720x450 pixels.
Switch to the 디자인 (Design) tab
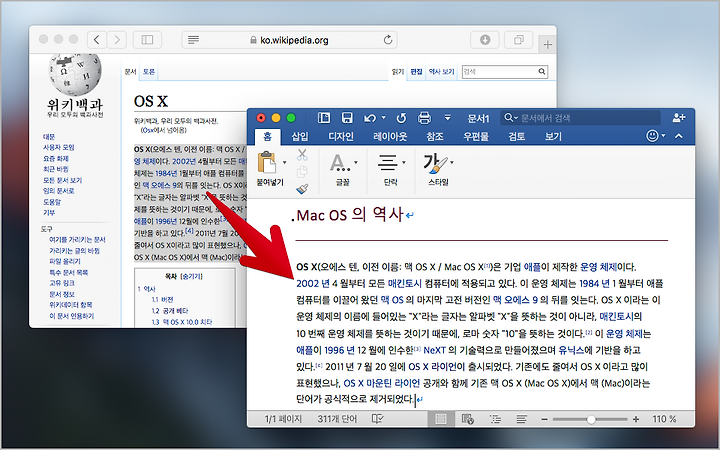point(341,136)
